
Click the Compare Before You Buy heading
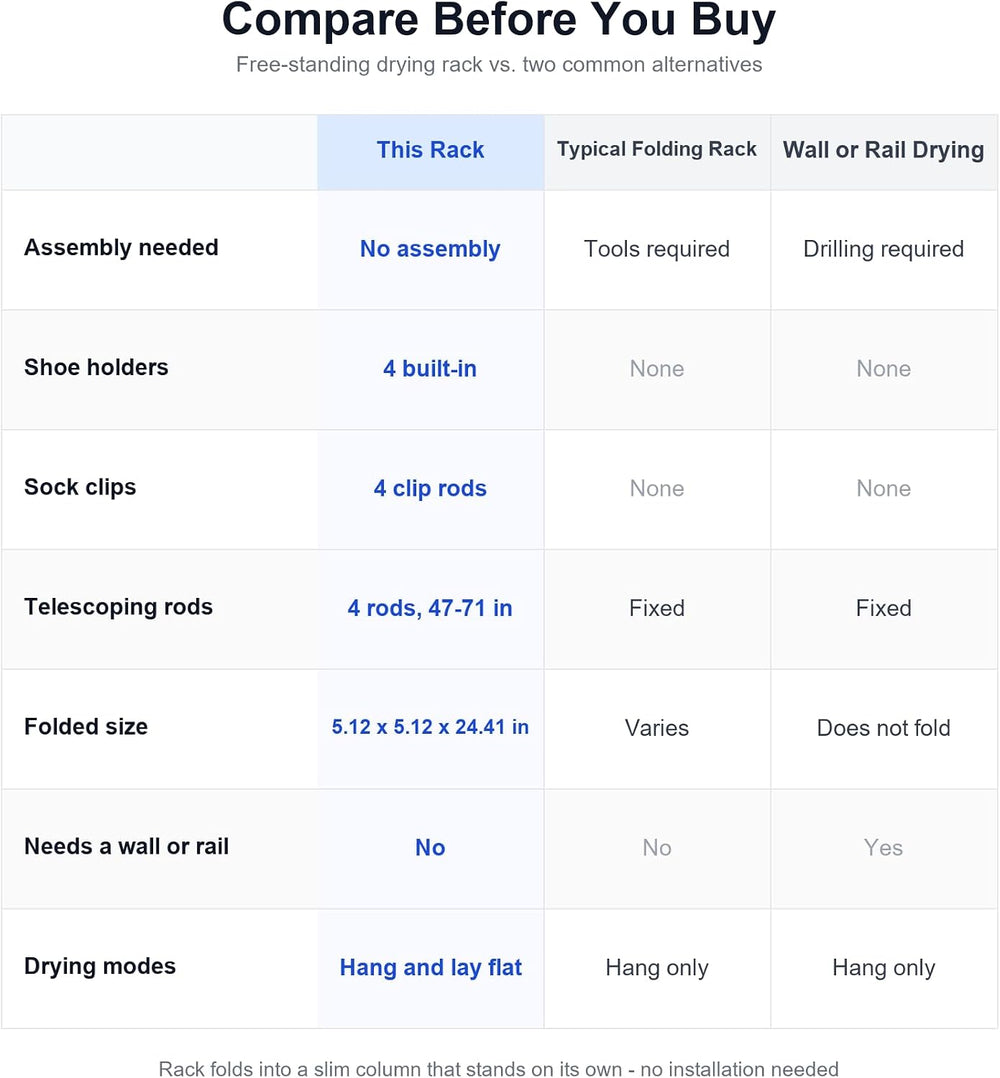point(499,19)
